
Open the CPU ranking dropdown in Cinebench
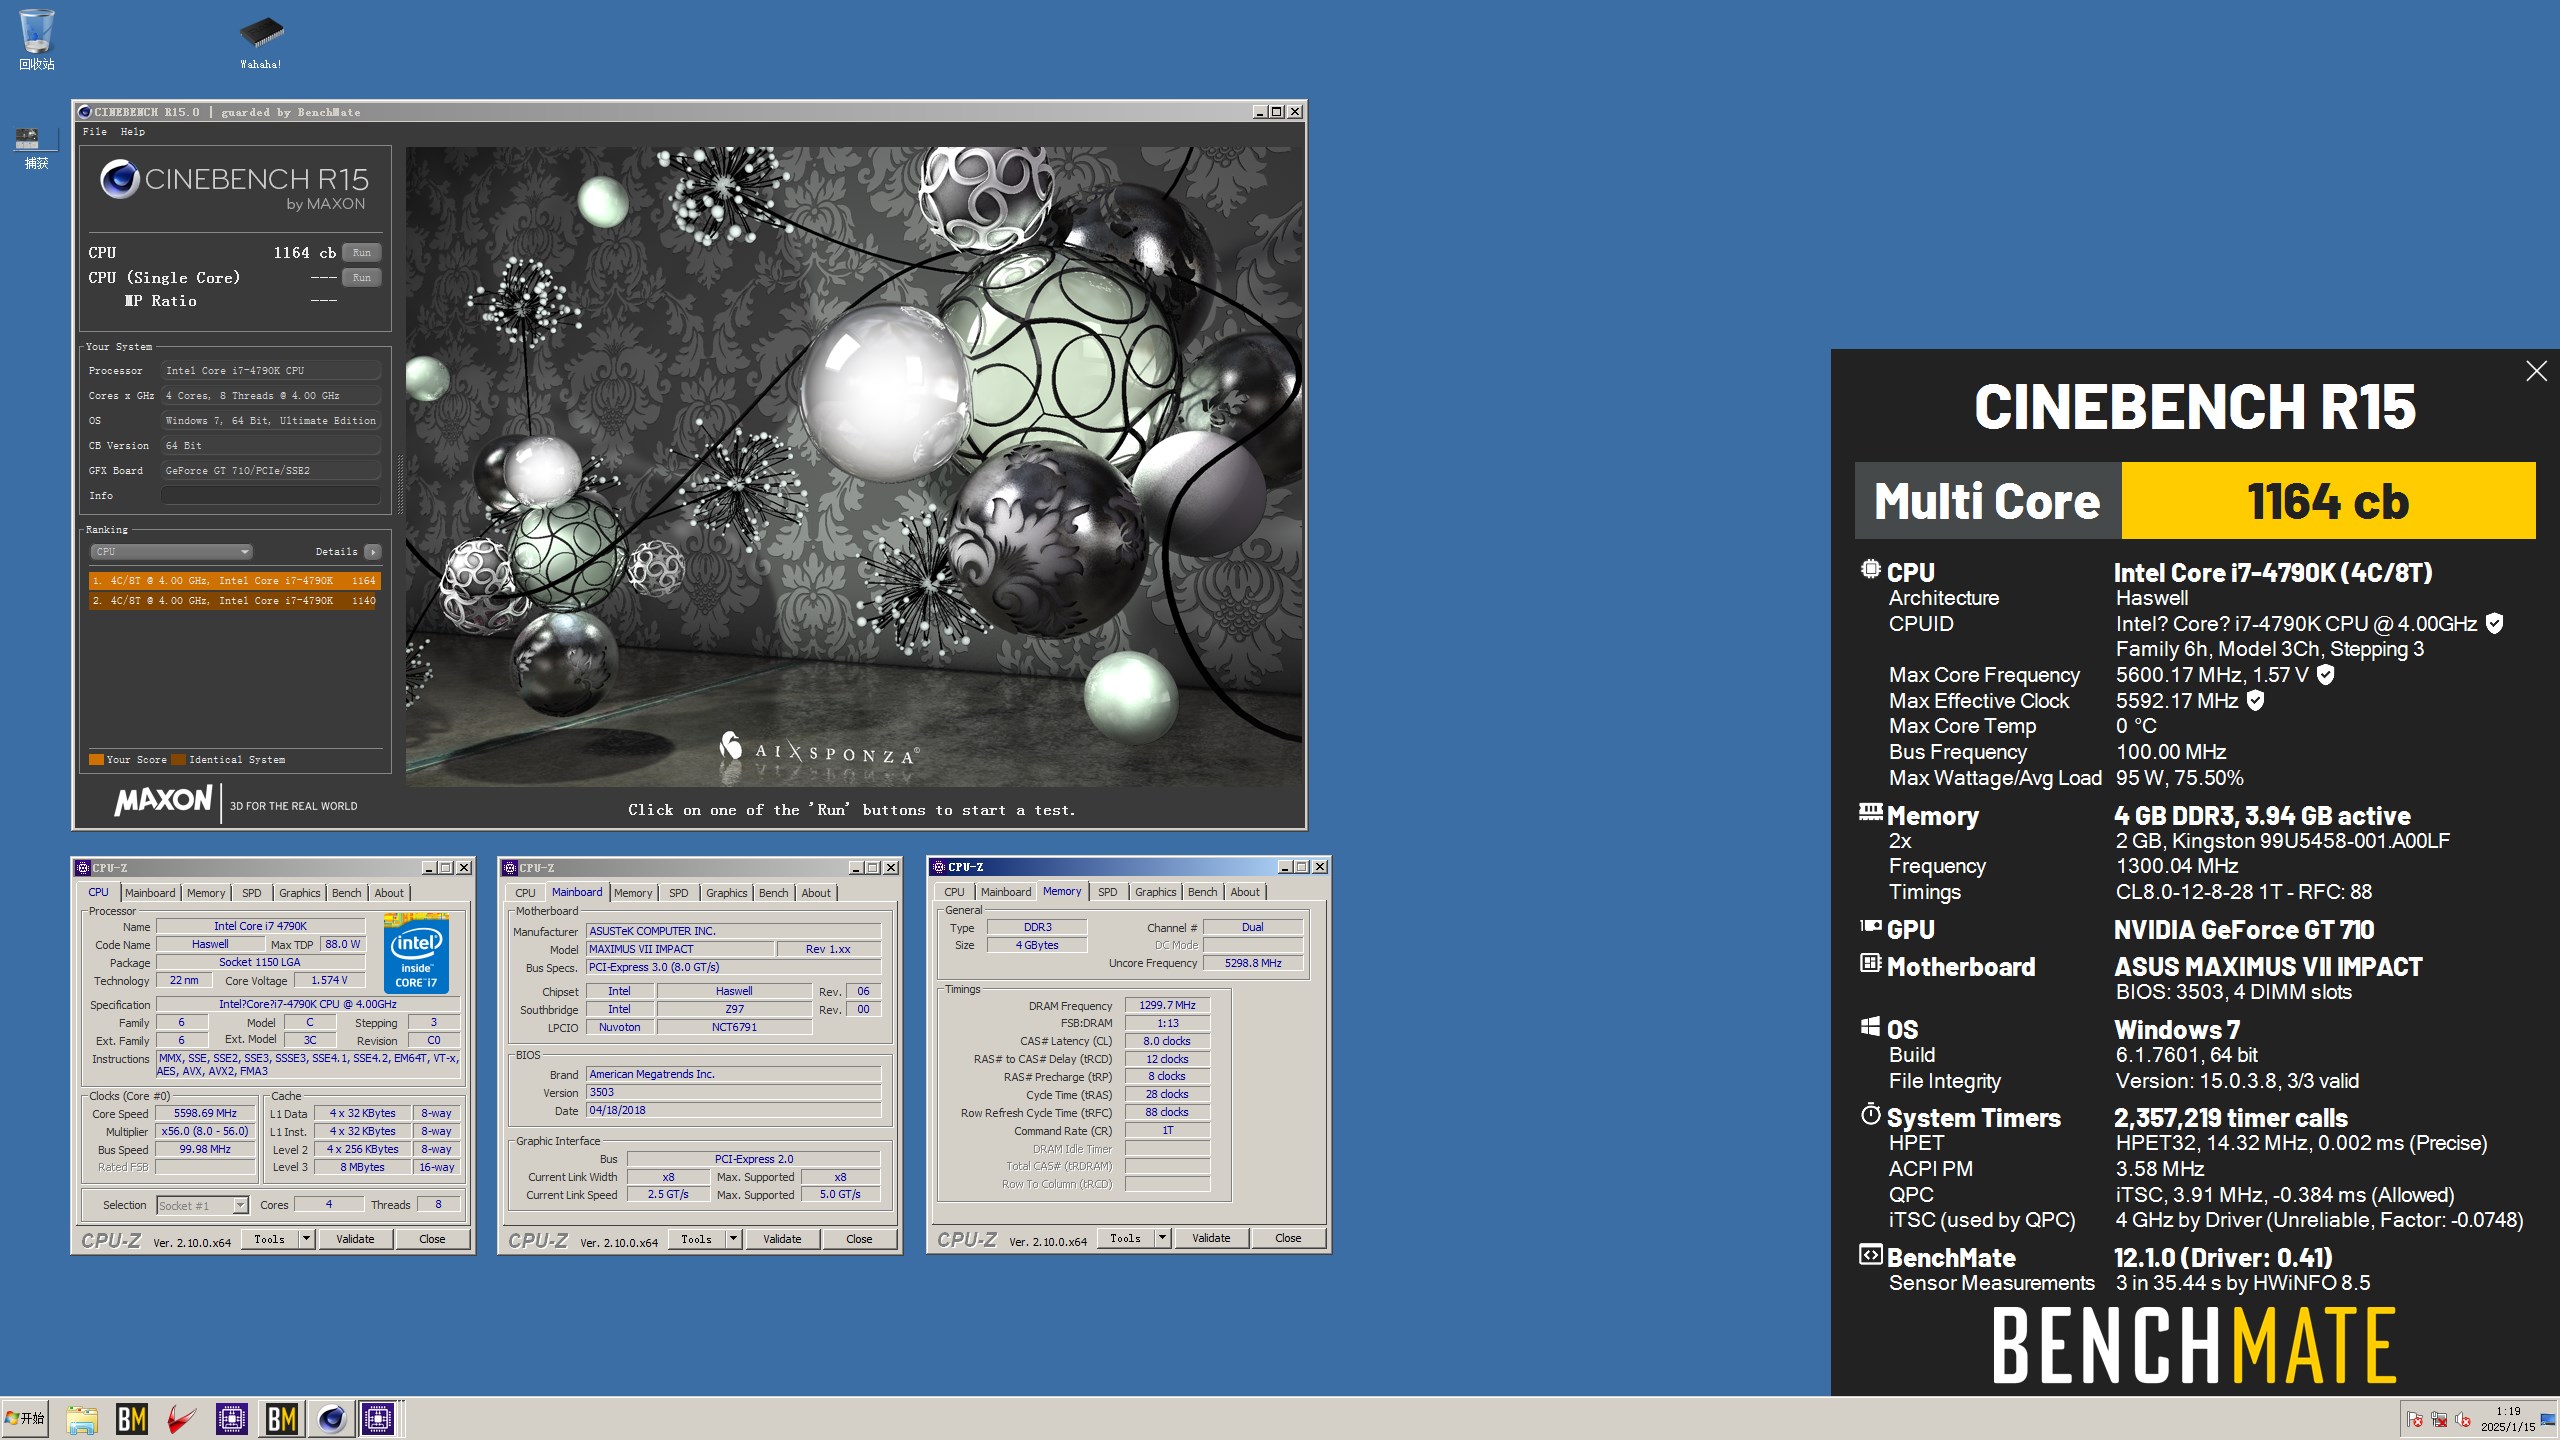tap(171, 552)
